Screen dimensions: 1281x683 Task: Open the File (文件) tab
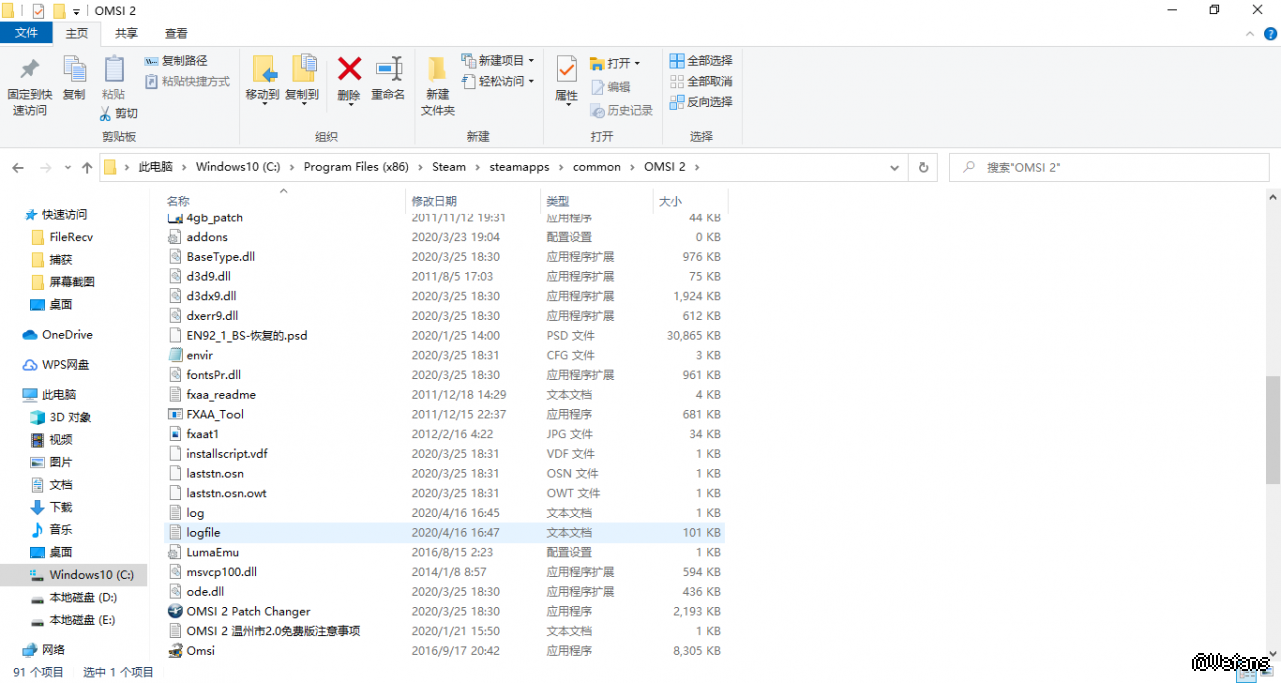coord(27,33)
